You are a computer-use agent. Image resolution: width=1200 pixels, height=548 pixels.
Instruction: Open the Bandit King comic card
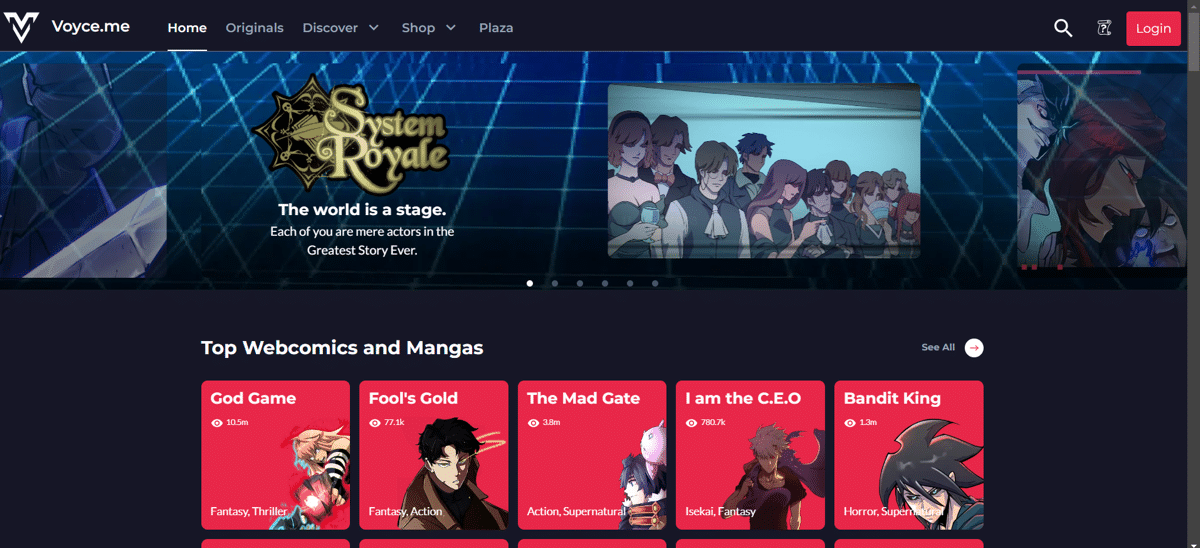908,455
